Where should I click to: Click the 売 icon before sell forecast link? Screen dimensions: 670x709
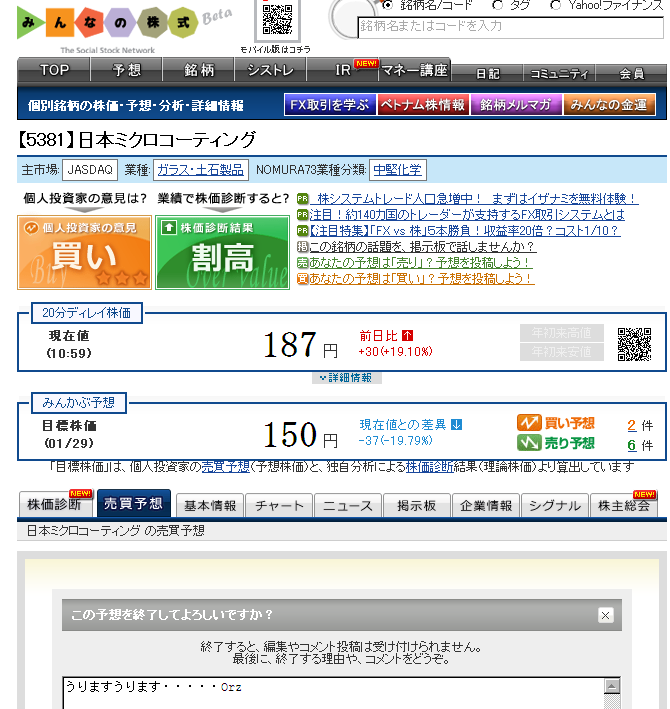pos(302,263)
